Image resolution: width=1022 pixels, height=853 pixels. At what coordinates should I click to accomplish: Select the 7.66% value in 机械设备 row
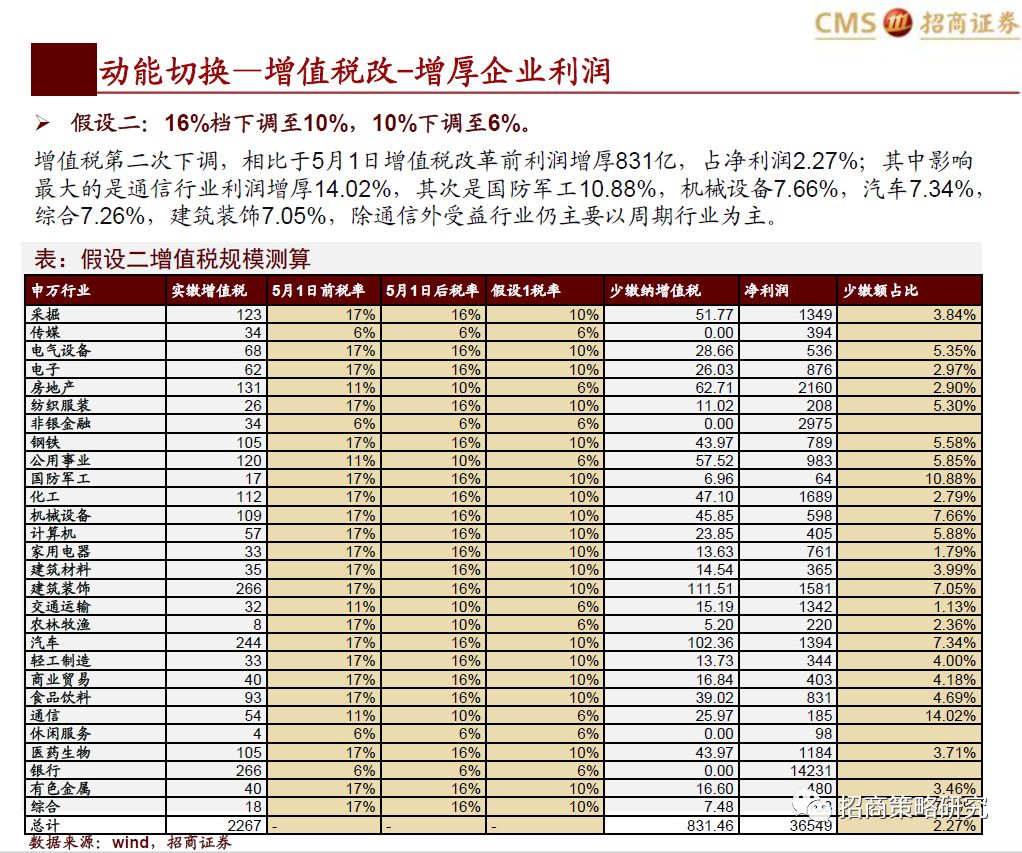coord(954,515)
